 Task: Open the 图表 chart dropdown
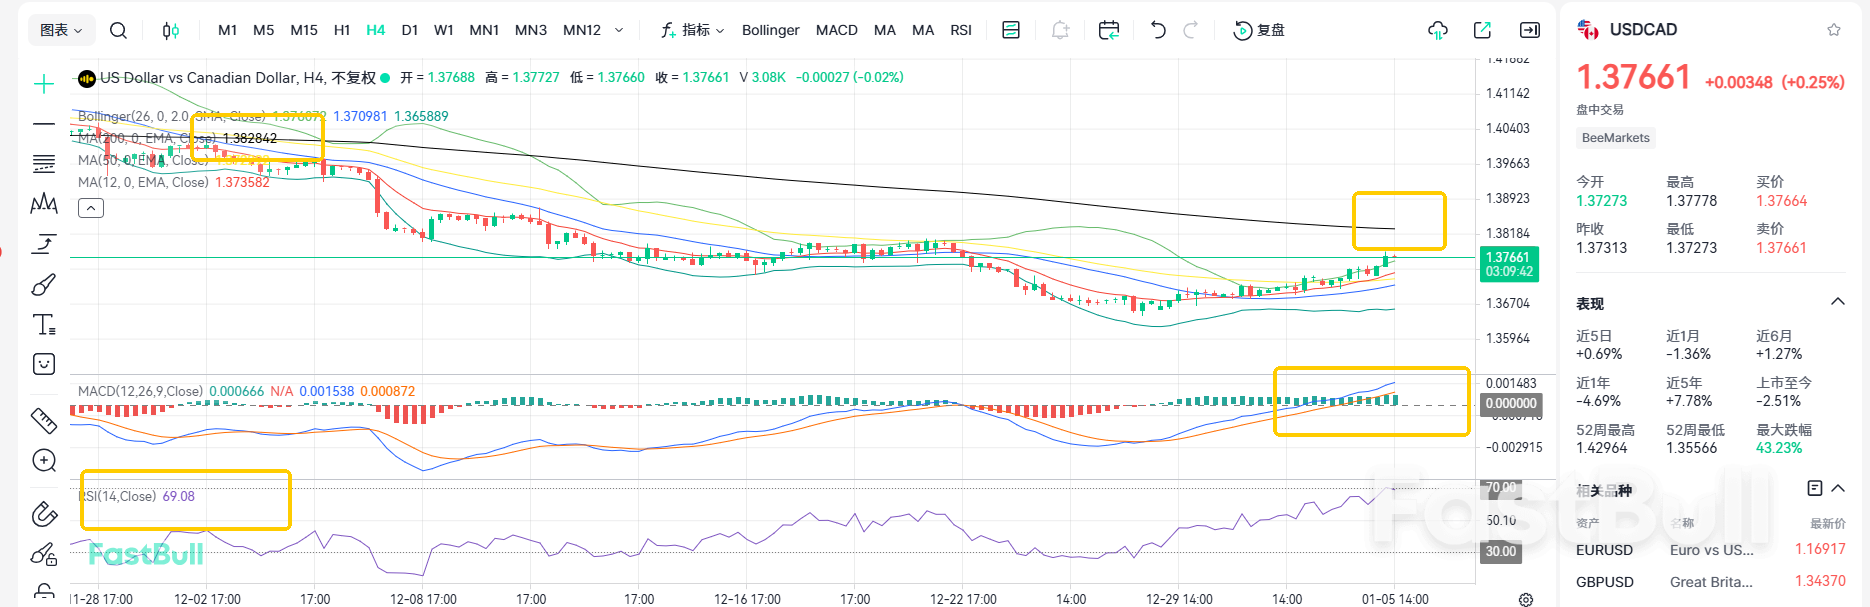[x=61, y=30]
